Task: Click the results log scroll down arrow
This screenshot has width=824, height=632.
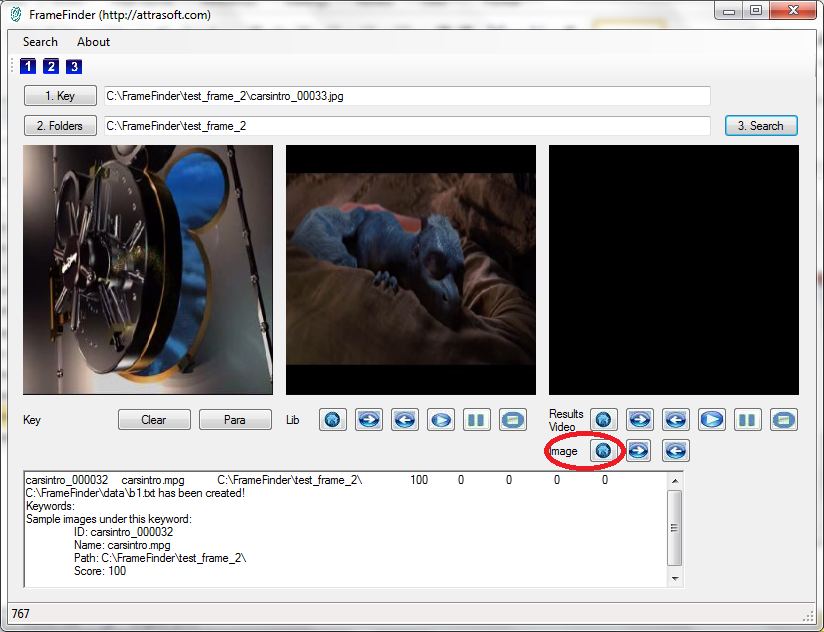Action: click(675, 578)
